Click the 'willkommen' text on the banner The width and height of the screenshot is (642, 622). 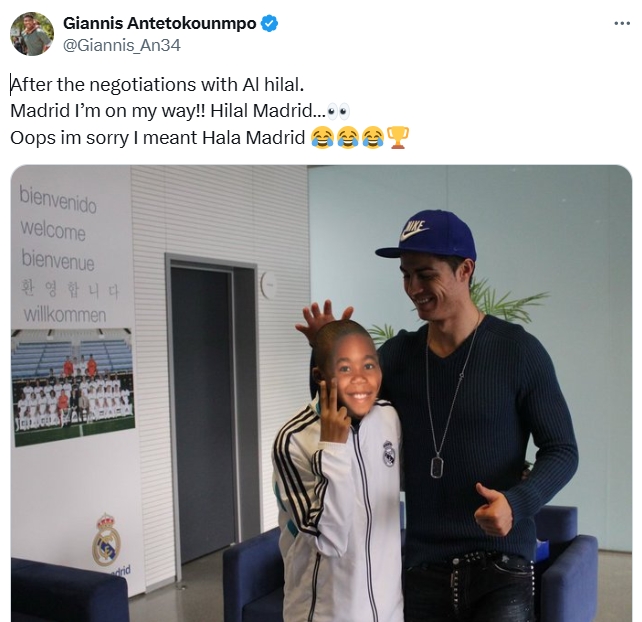(x=65, y=314)
